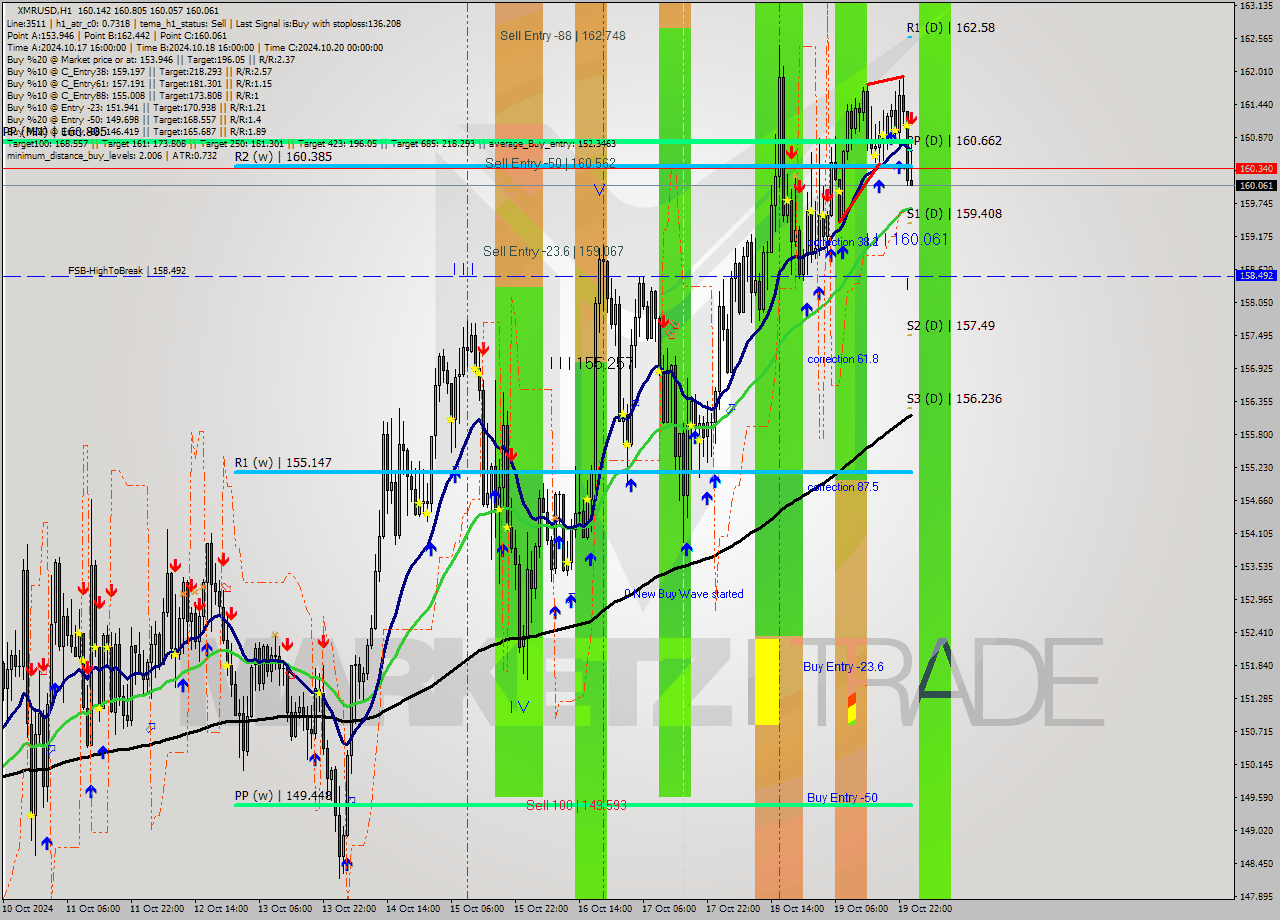Click the '16 Oct 14:00' time axis label
The height and width of the screenshot is (920, 1280).
click(607, 909)
